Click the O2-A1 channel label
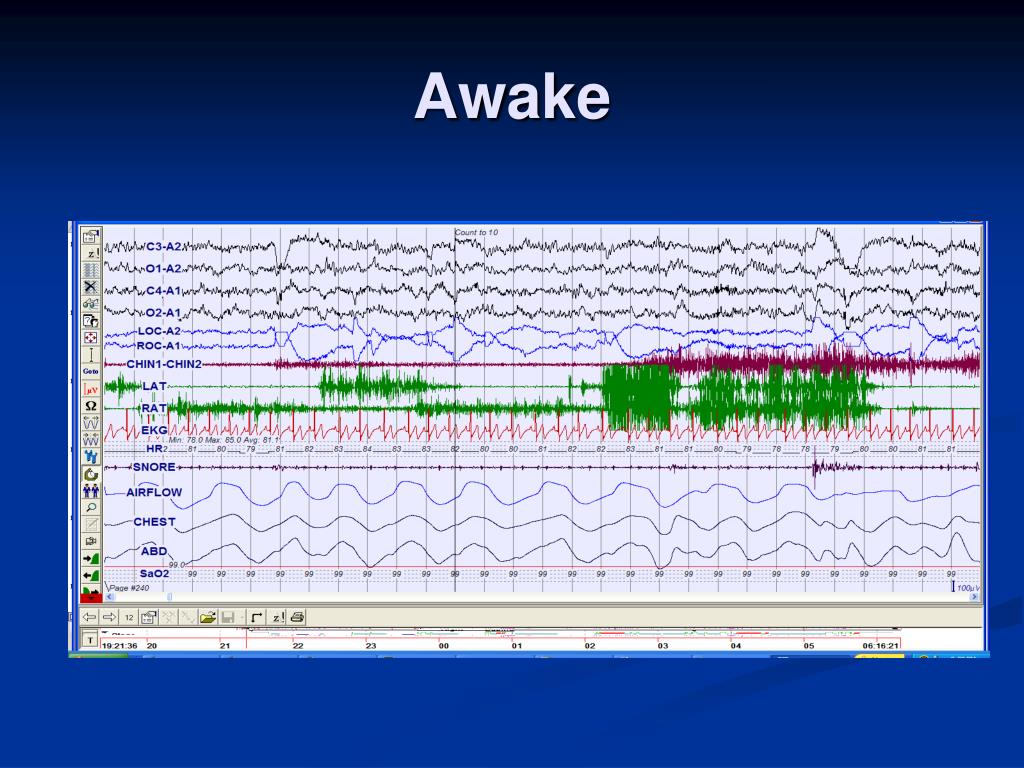This screenshot has width=1024, height=768. (163, 312)
